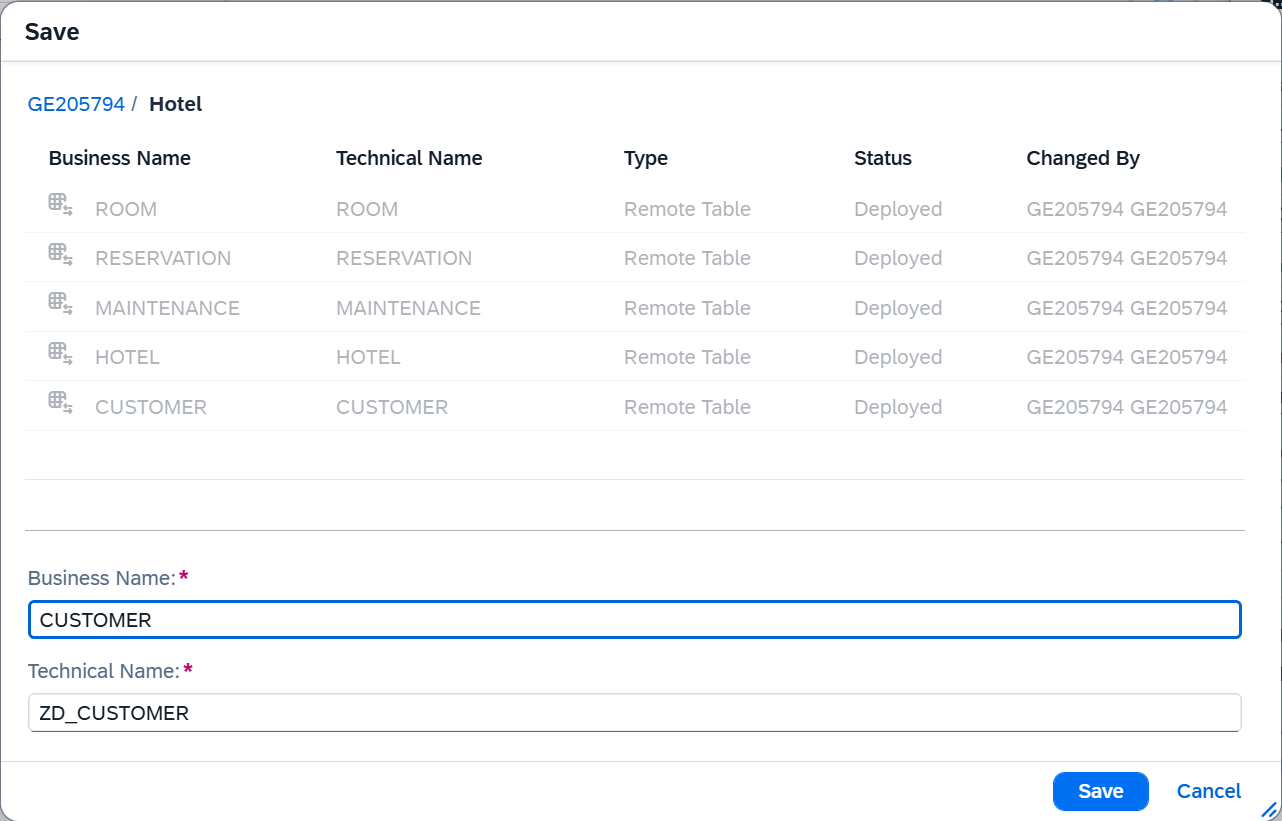This screenshot has width=1282, height=821.
Task: Click the Status column header
Action: 883,158
